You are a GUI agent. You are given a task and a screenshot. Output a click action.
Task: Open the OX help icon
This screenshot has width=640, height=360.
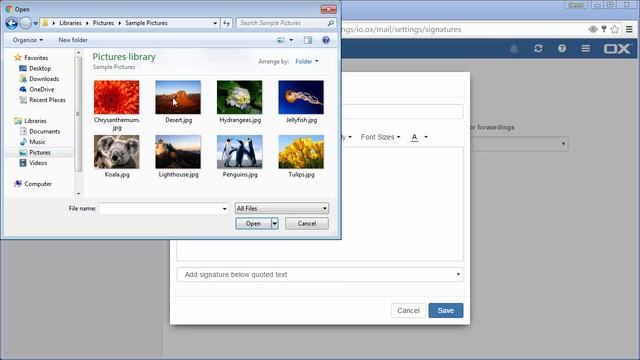click(562, 49)
